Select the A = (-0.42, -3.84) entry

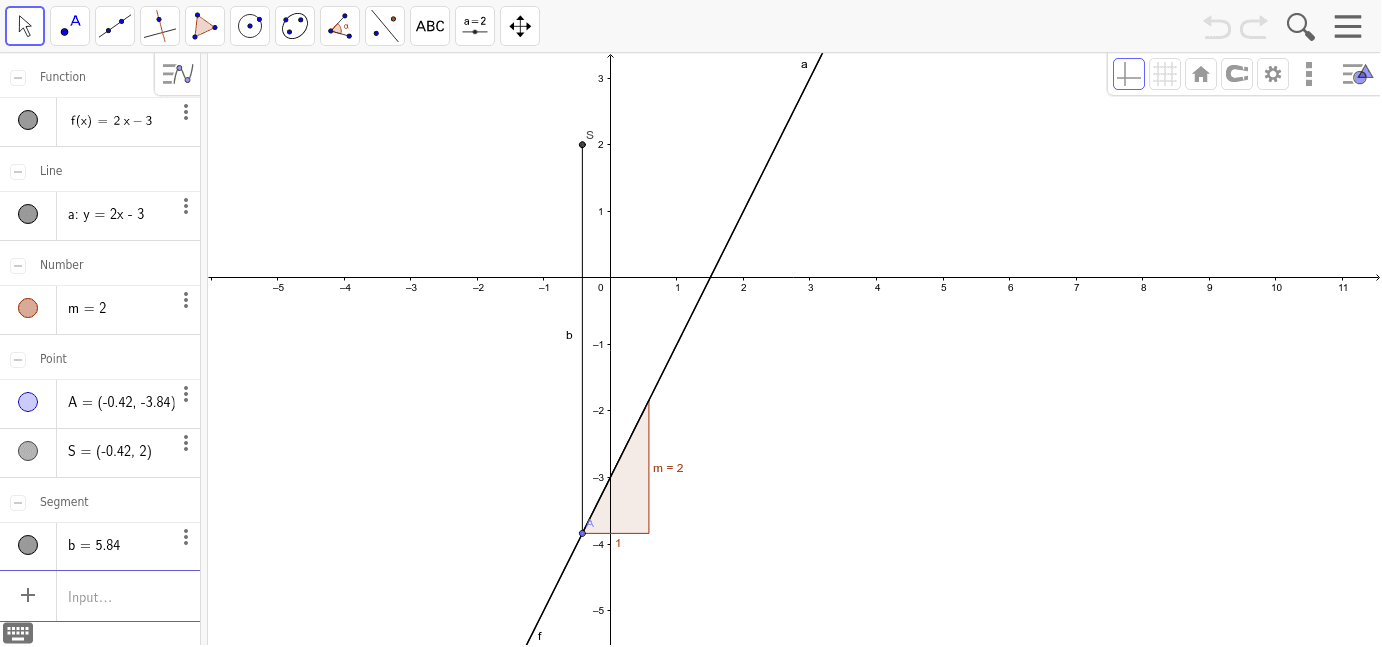[x=121, y=402]
